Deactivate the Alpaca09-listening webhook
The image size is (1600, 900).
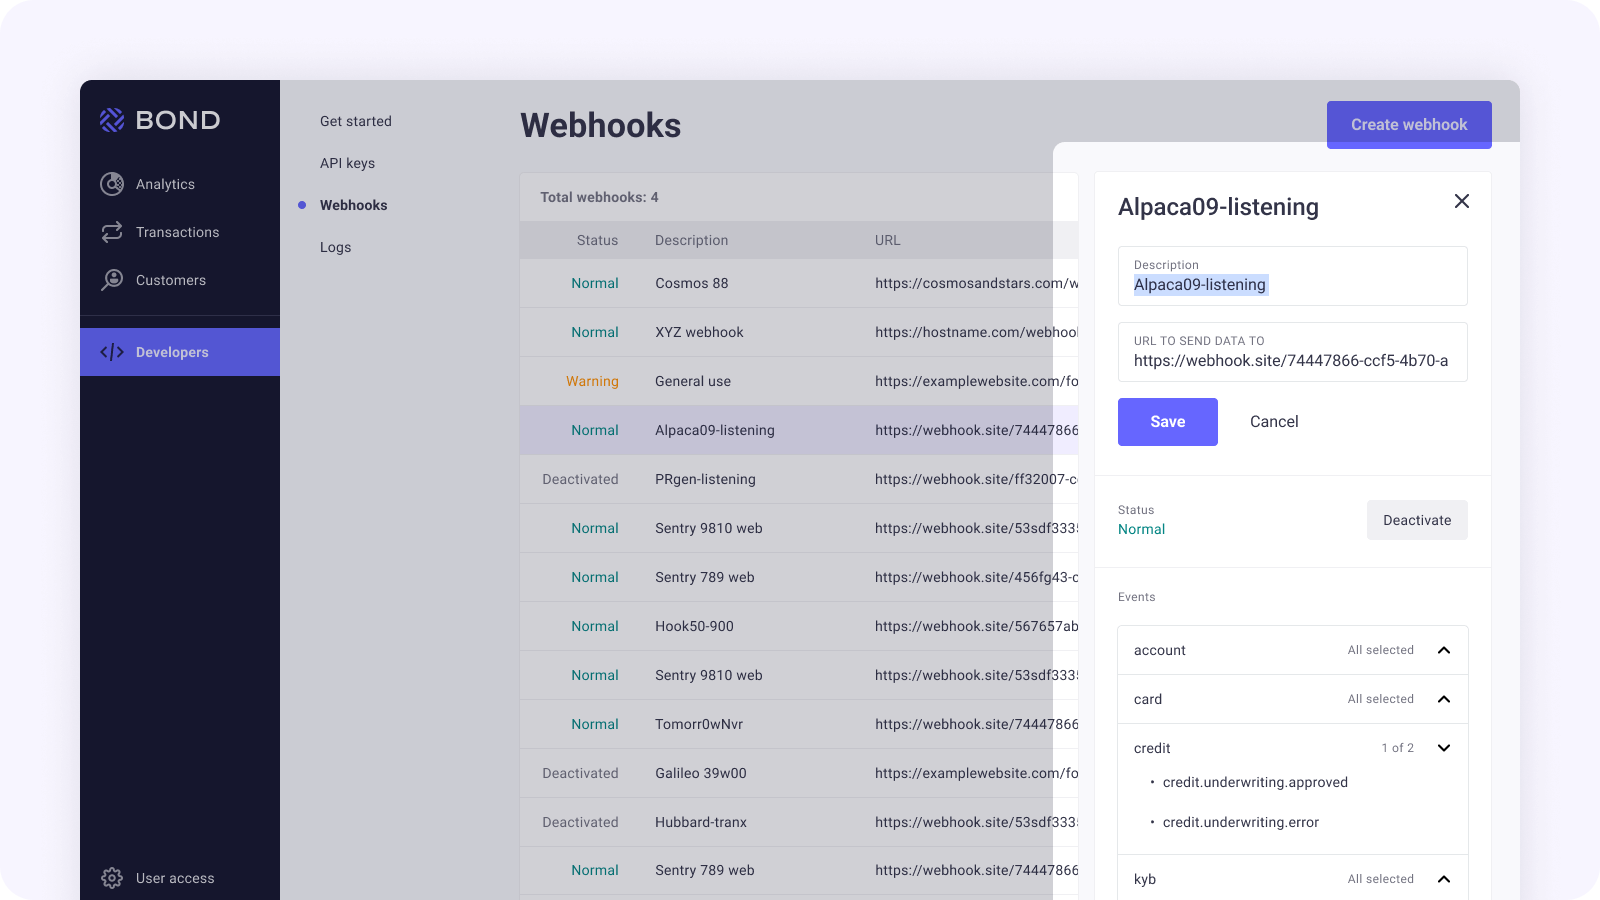click(1417, 520)
